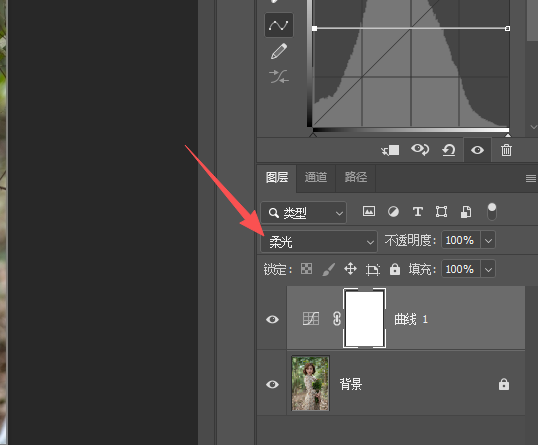The image size is (538, 445).
Task: Lock all padlock icon
Action: [x=395, y=269]
